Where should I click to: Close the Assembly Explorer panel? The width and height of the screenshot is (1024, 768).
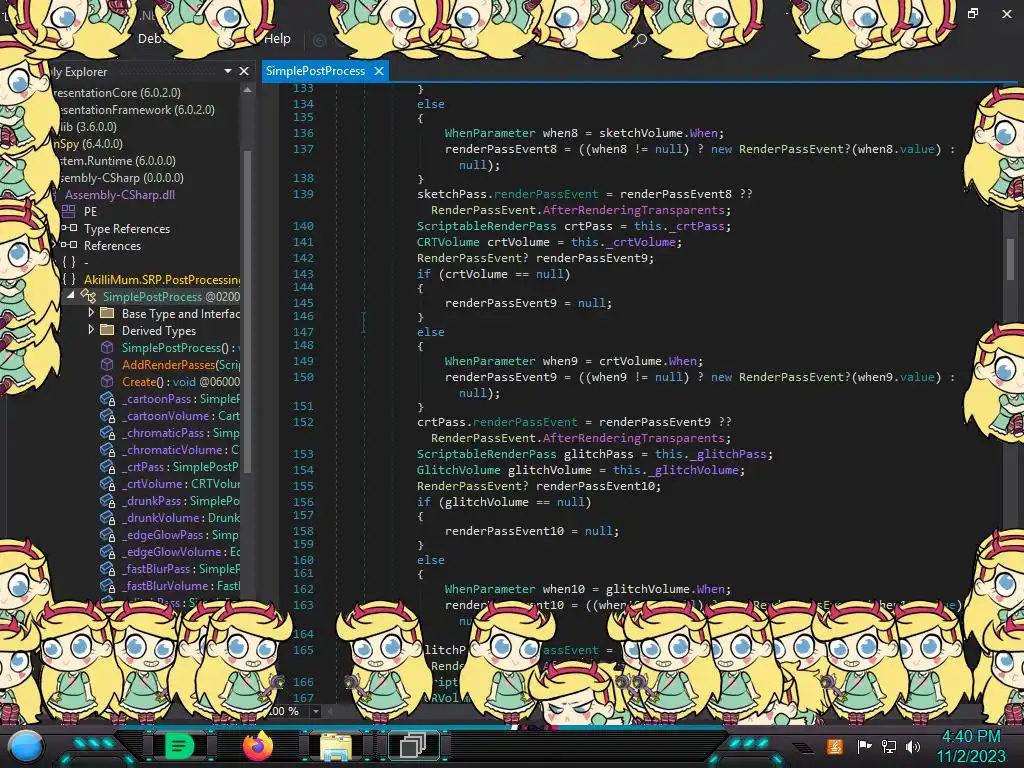[244, 71]
